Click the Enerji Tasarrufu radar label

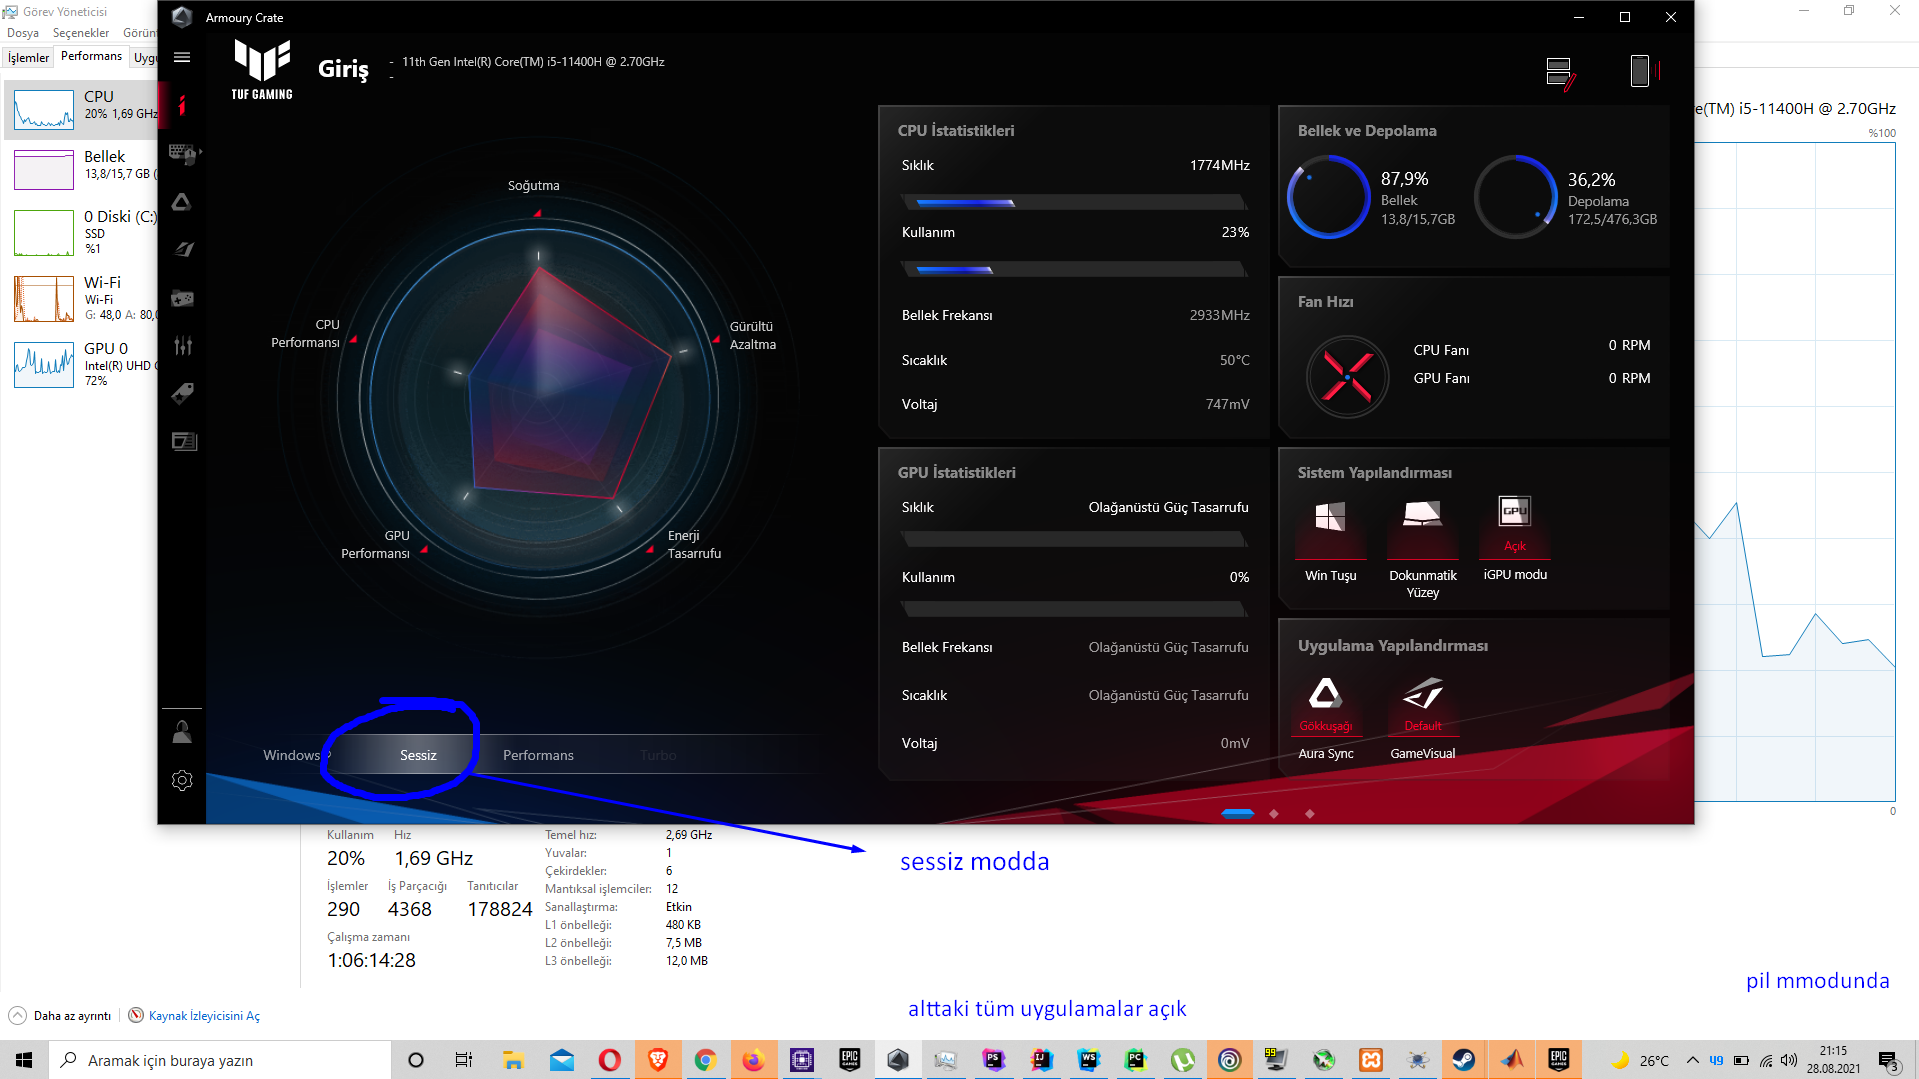[694, 544]
